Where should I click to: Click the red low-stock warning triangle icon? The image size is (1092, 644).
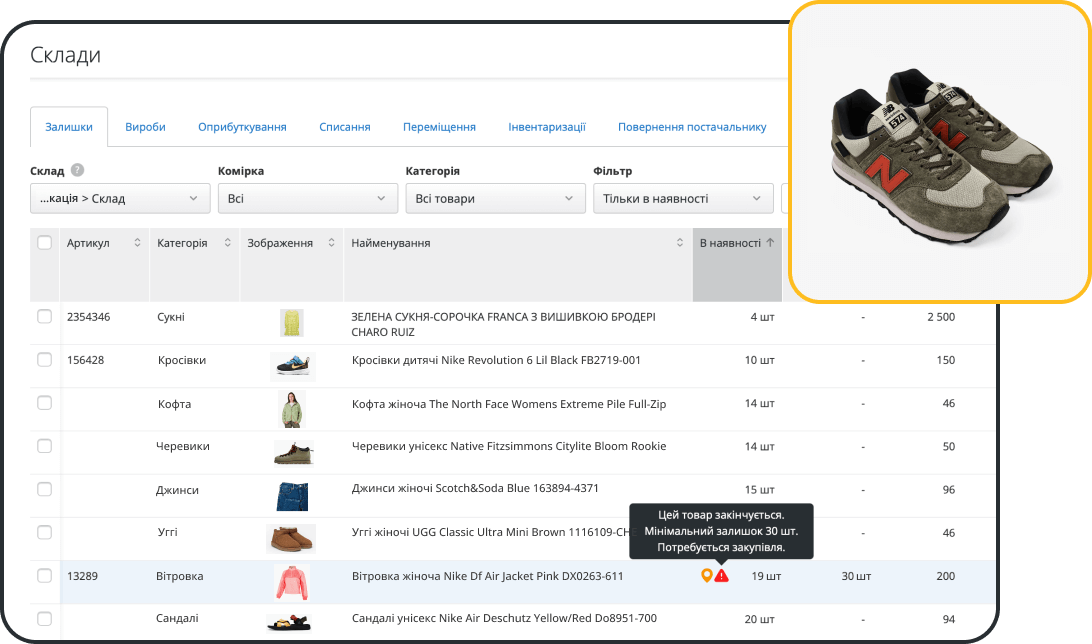[x=722, y=576]
